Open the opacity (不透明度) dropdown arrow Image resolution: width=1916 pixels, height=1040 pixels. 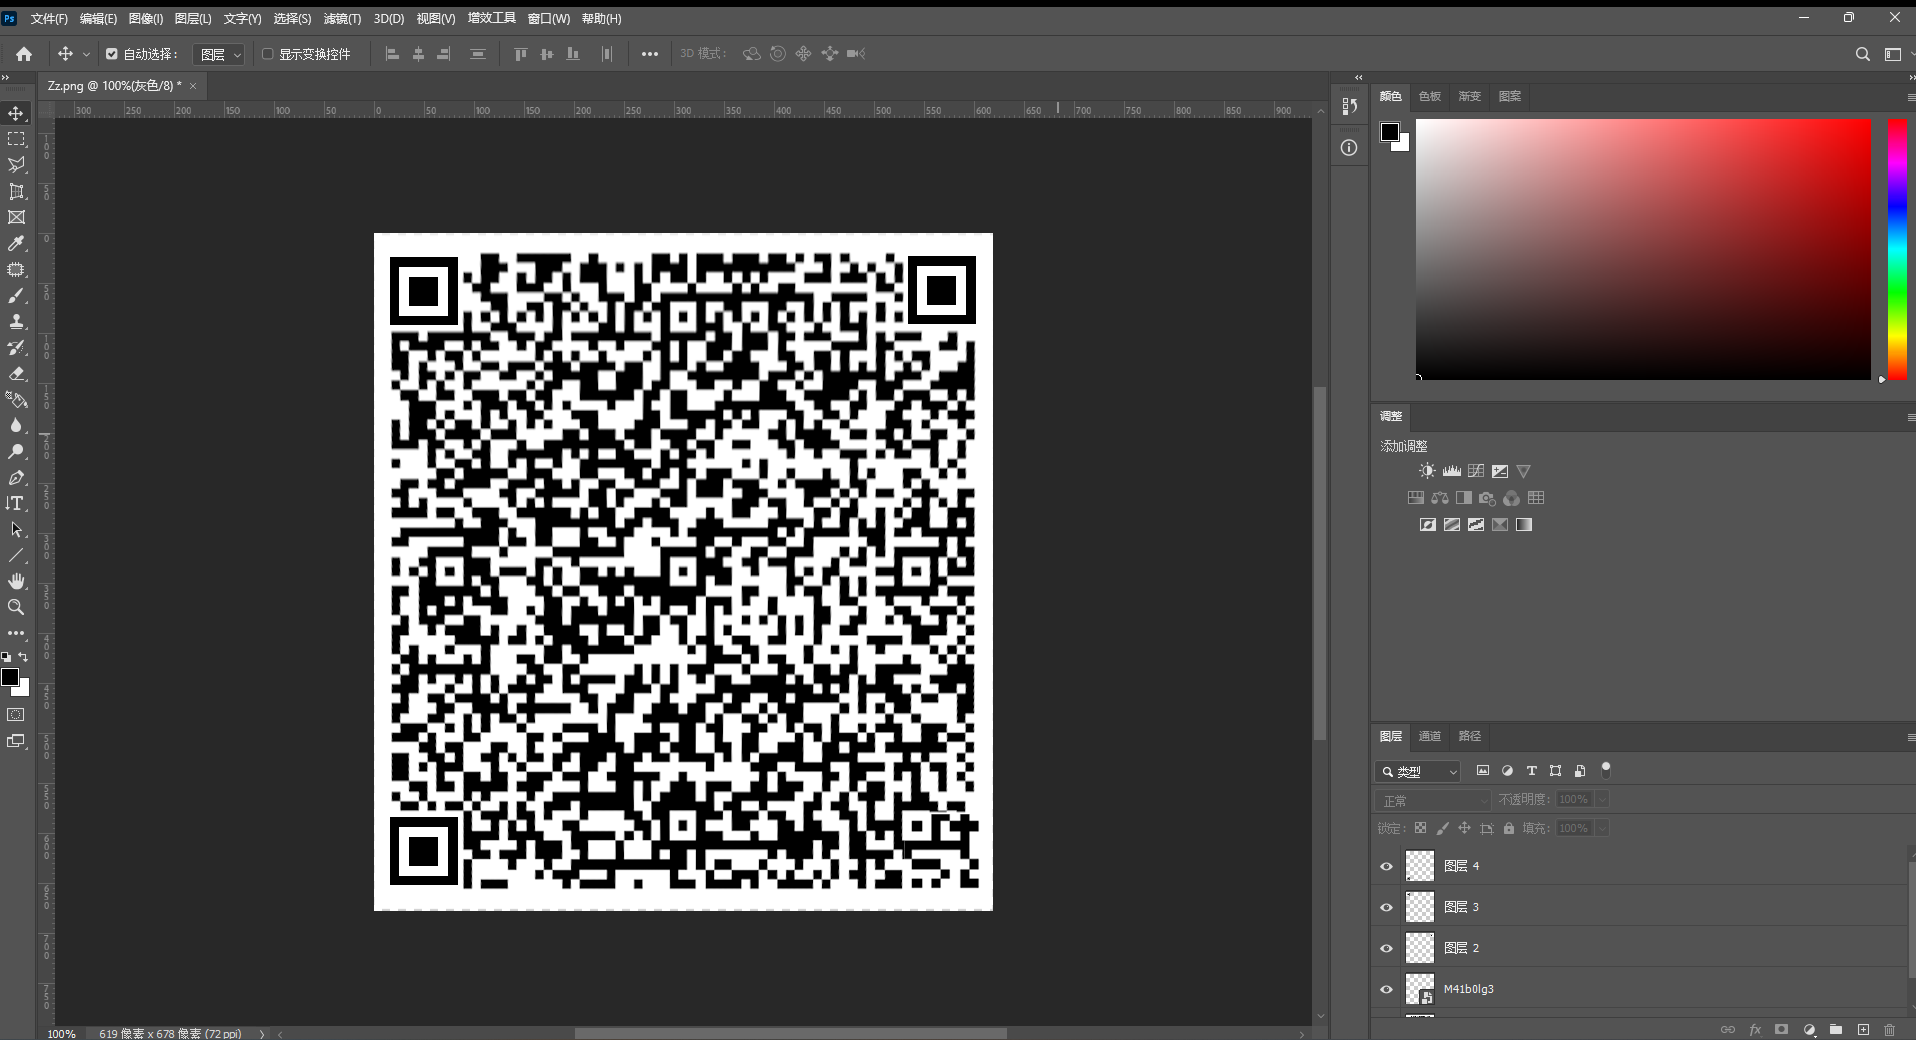(x=1602, y=799)
